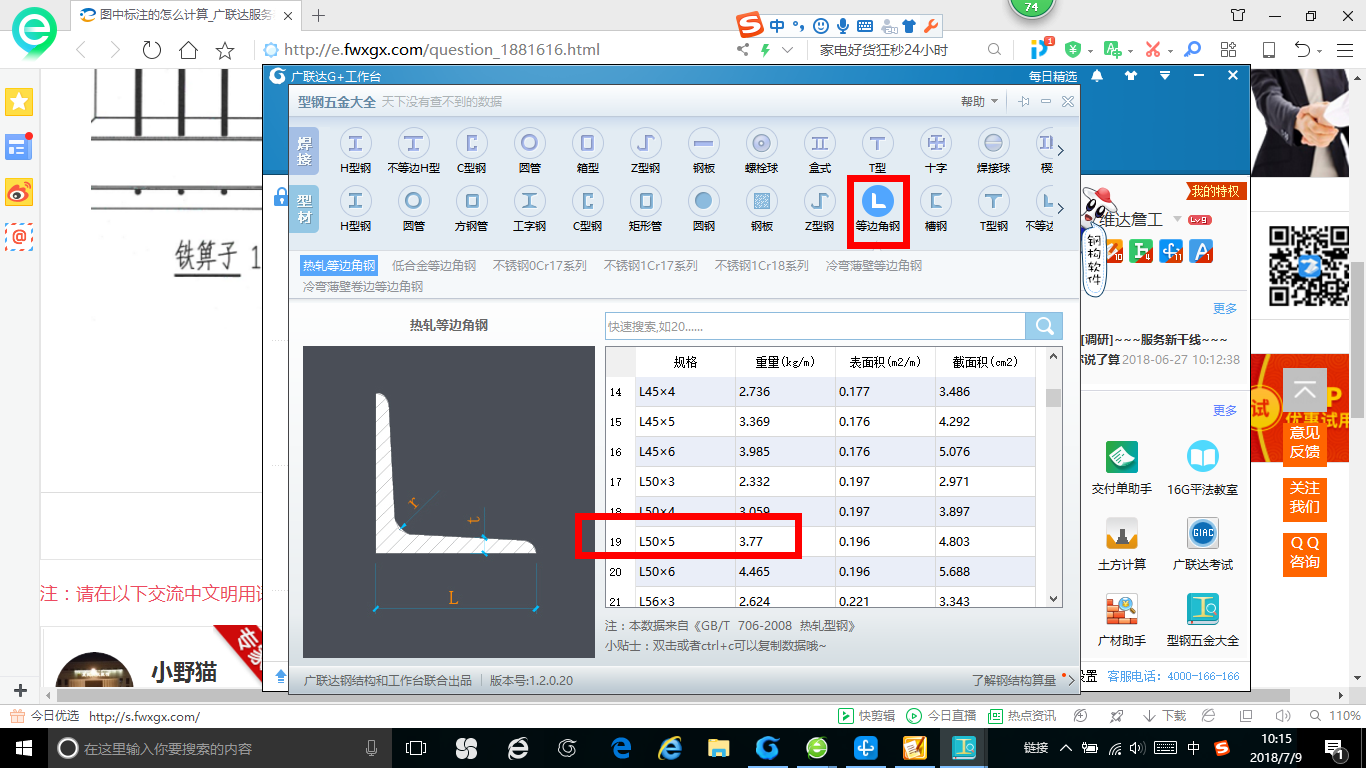
Task: Toggle Sogou IME voice input microphone
Action: pos(843,26)
